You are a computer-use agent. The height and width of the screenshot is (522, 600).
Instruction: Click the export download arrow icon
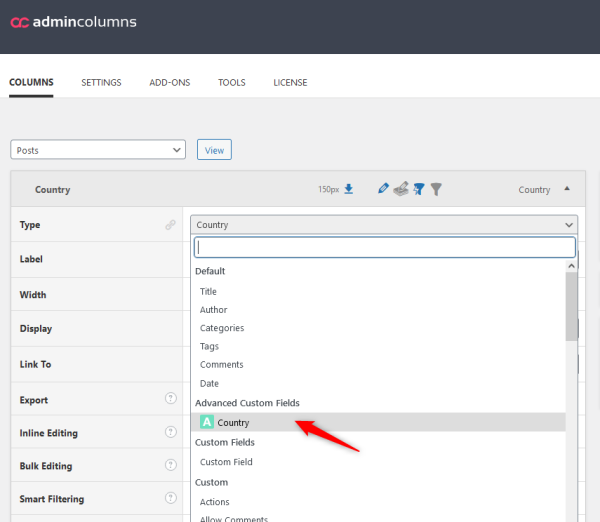(x=349, y=189)
